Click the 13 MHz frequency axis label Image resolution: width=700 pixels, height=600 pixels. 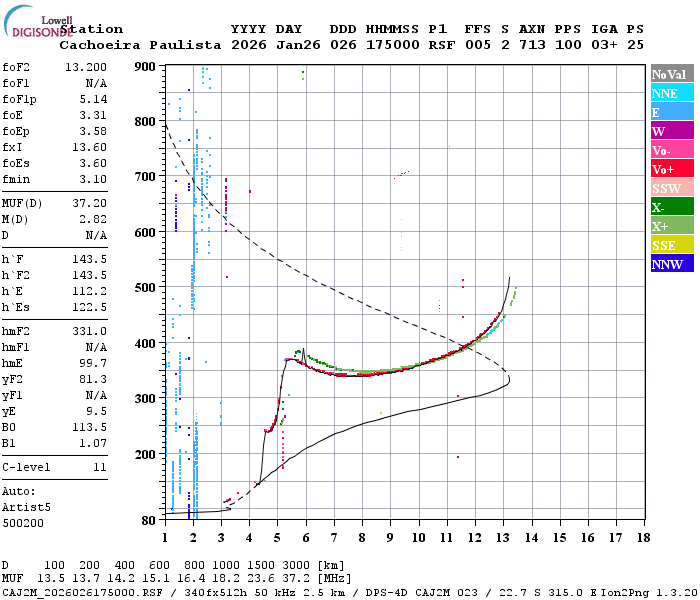tap(503, 538)
